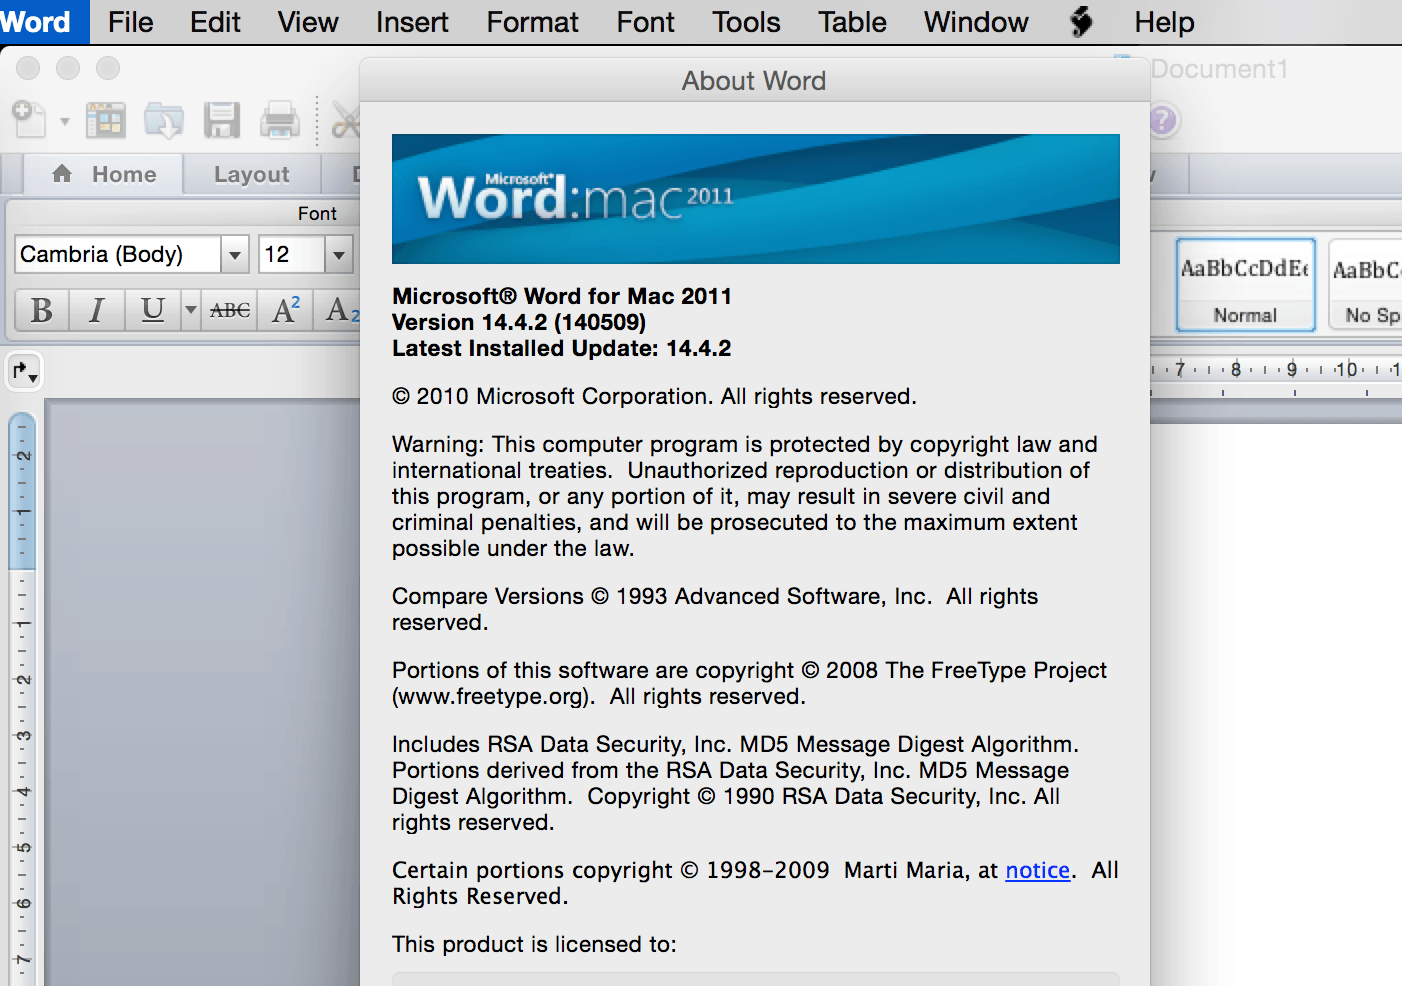Toggle Italic formatting
Screen dimensions: 1402x986
(97, 310)
